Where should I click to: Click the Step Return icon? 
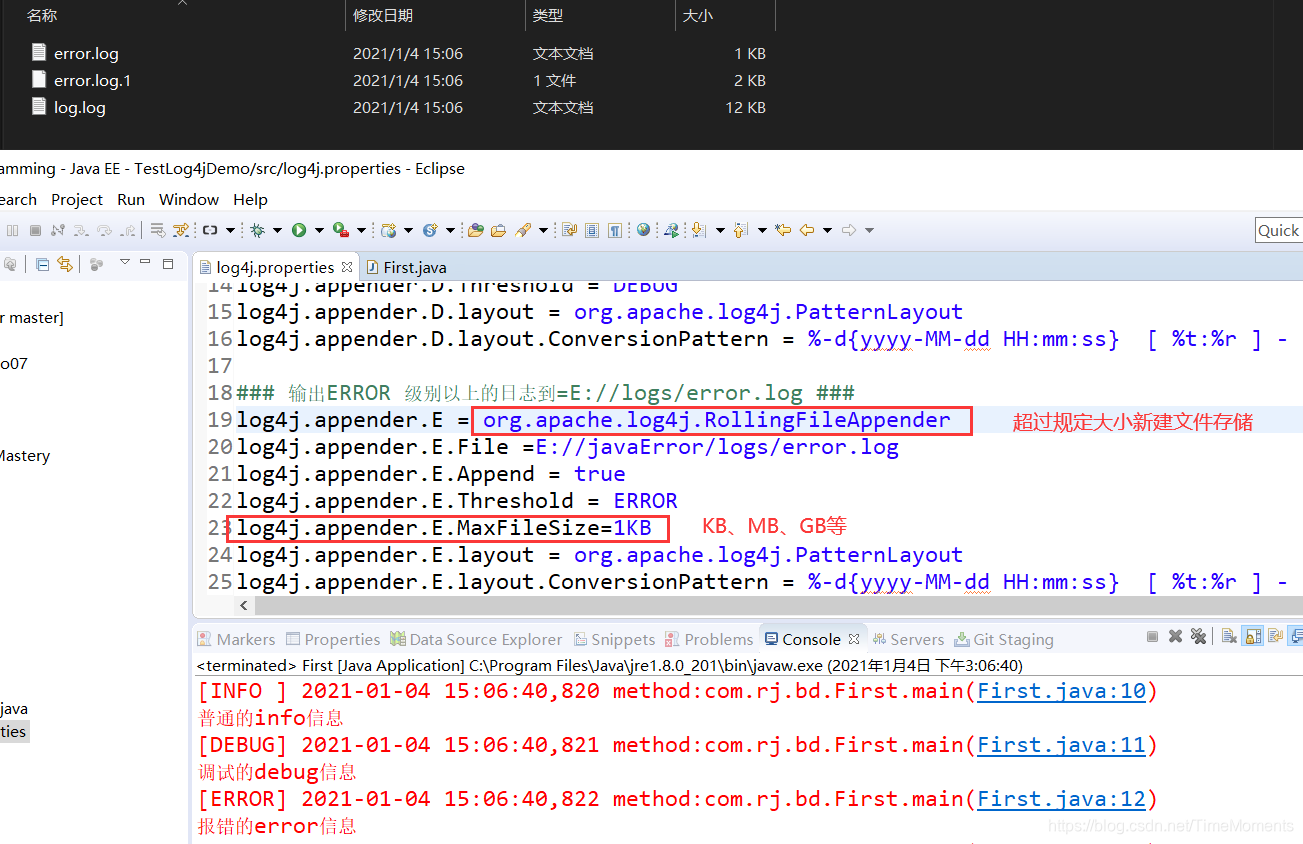[x=127, y=230]
